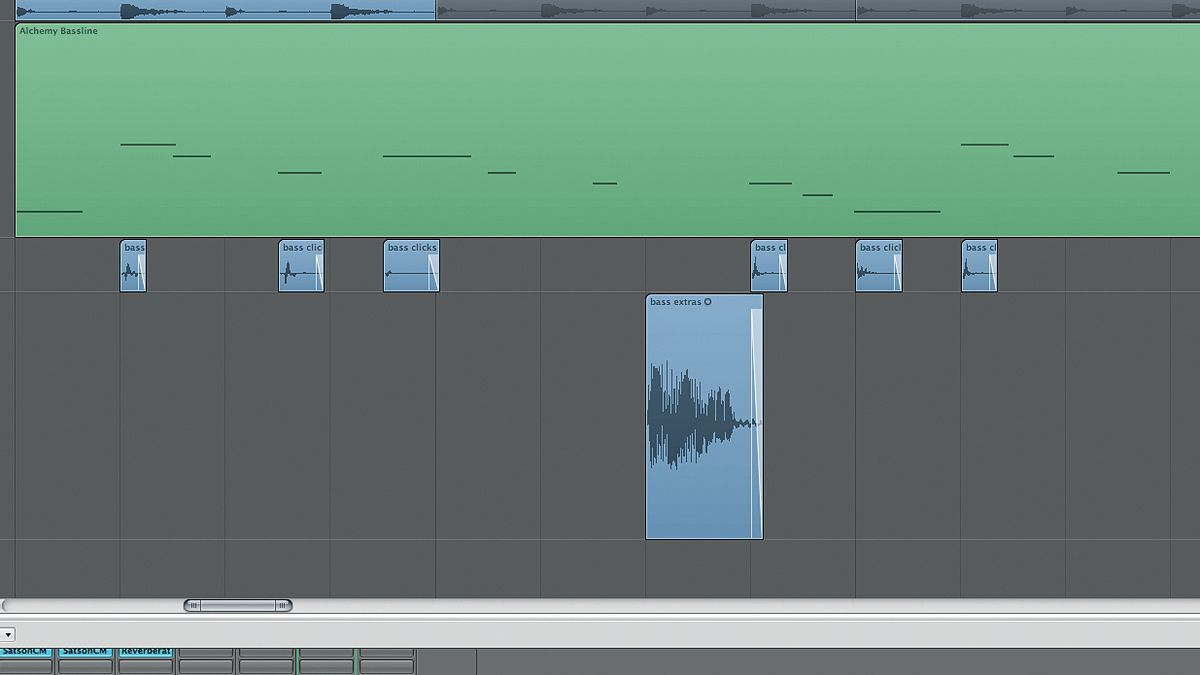The image size is (1200, 675).
Task: Select the first bass clicks audio region
Action: [134, 265]
